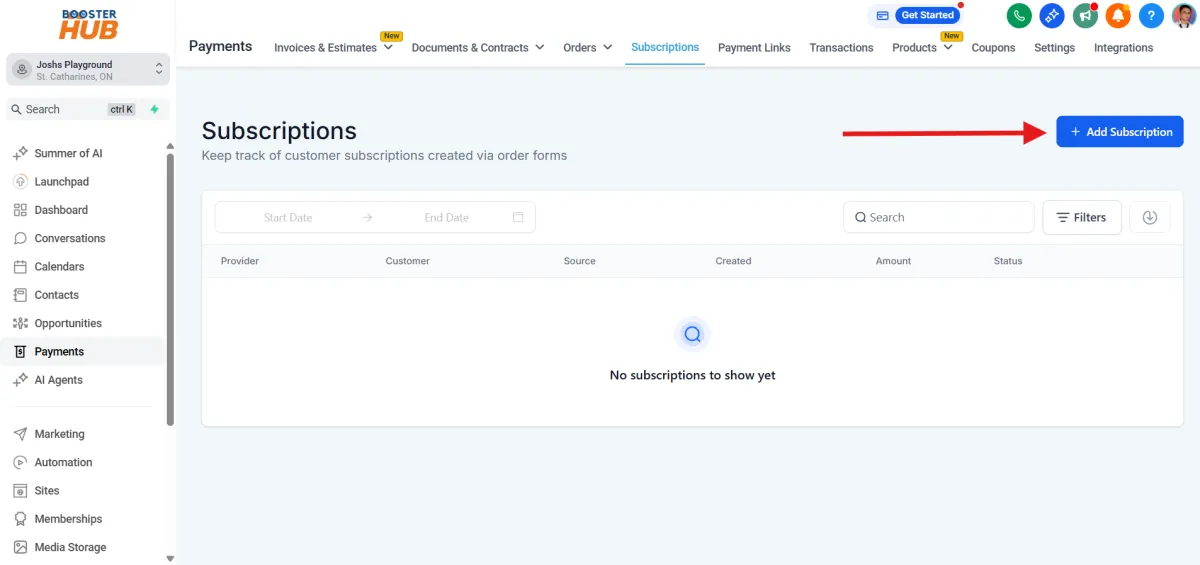
Task: Open AI Agents sparkle icon
Action: click(20, 380)
